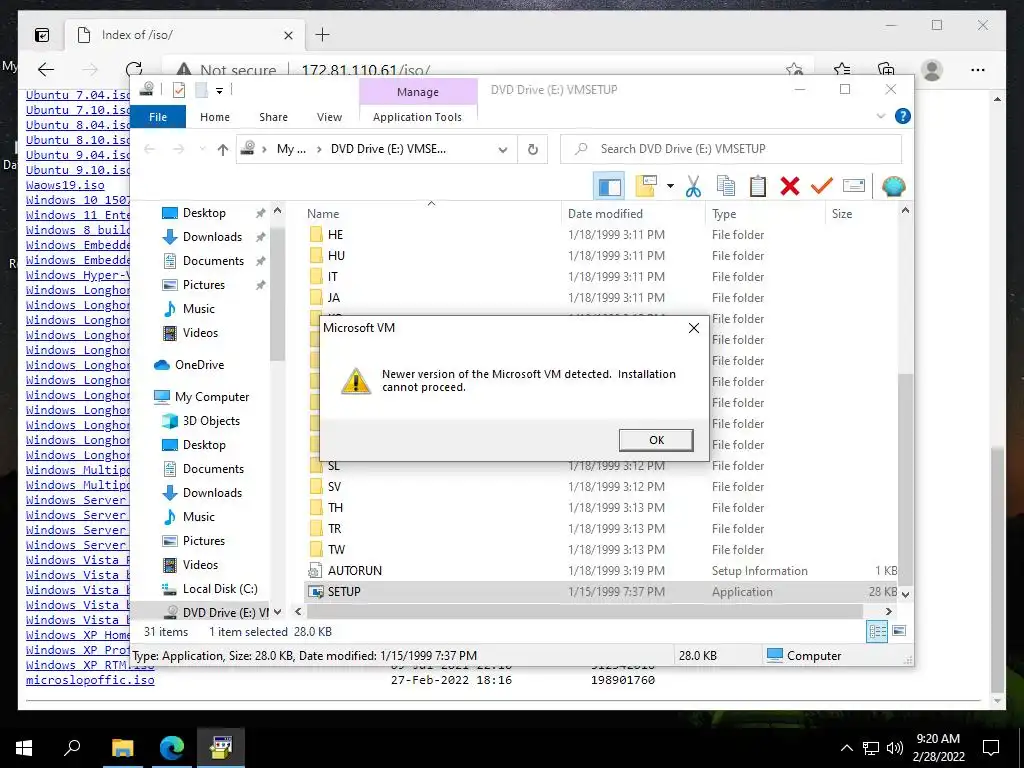Open Customize Quick Access Toolbar dropdown
Image resolution: width=1024 pixels, height=768 pixels.
point(219,91)
